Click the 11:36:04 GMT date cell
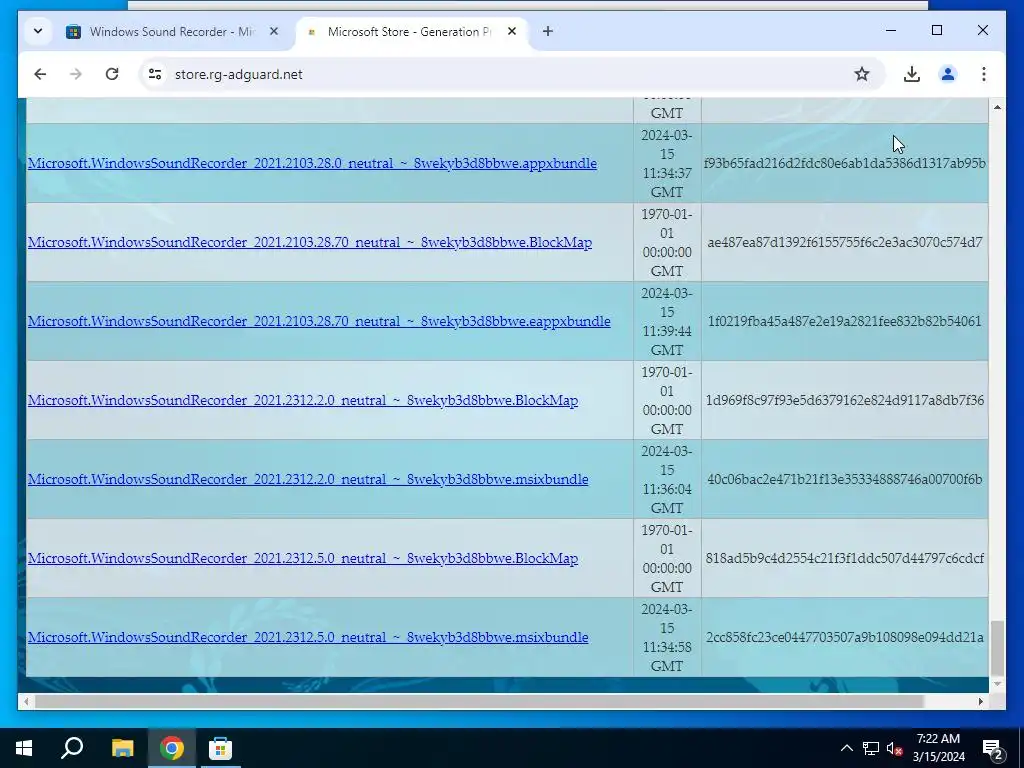Viewport: 1024px width, 768px height. coord(667,479)
